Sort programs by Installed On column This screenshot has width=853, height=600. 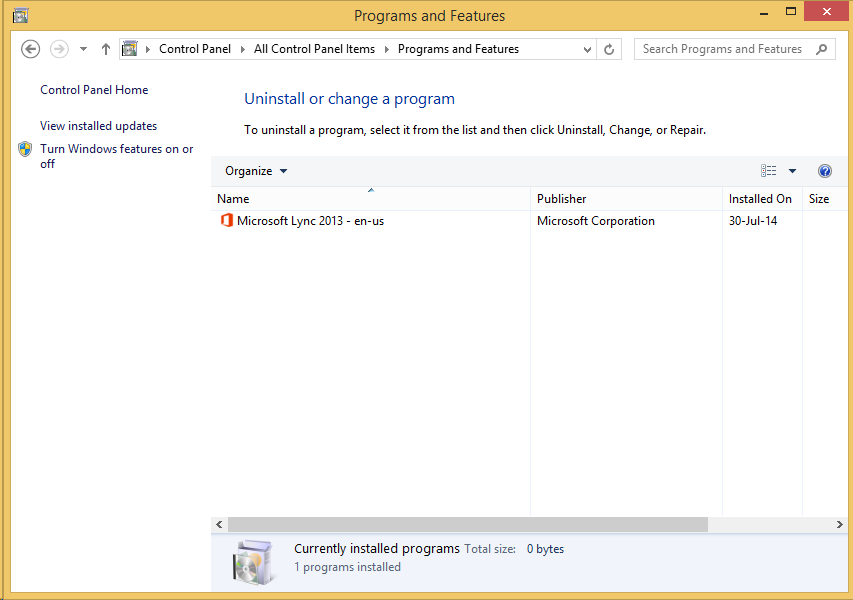tap(760, 199)
